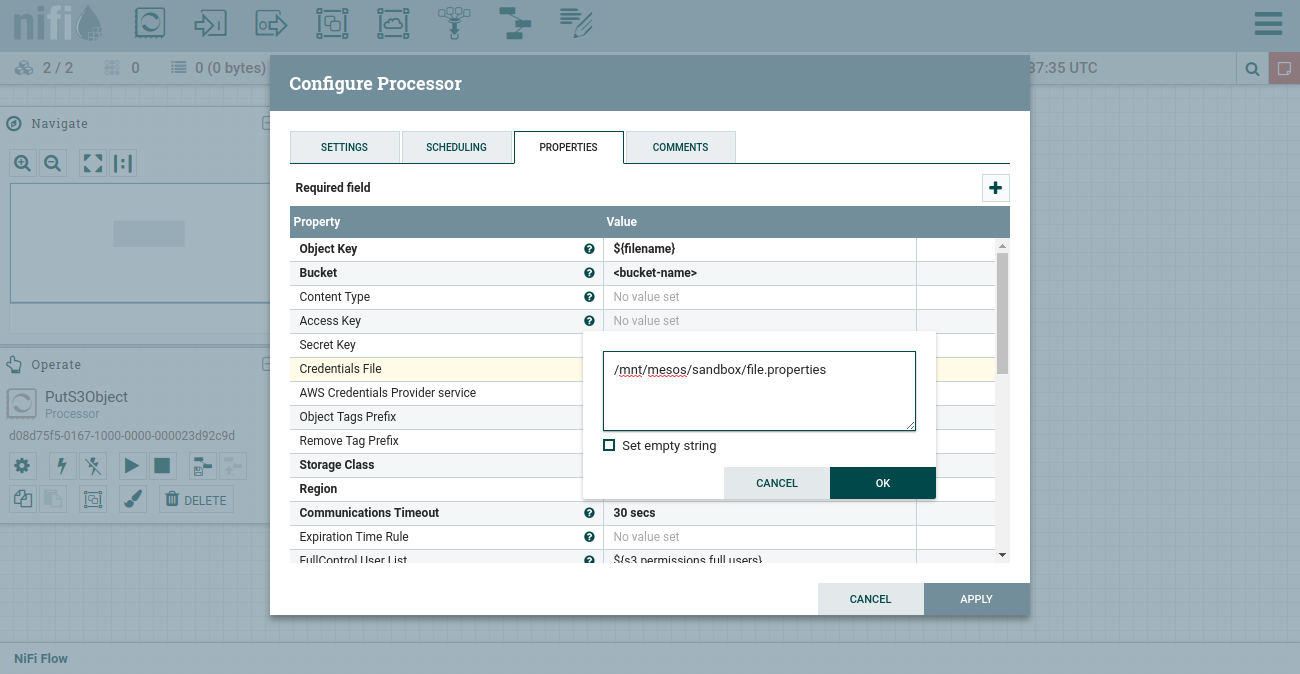Click the Fit to screen icon
Screen dimensions: 1300x674
93,163
